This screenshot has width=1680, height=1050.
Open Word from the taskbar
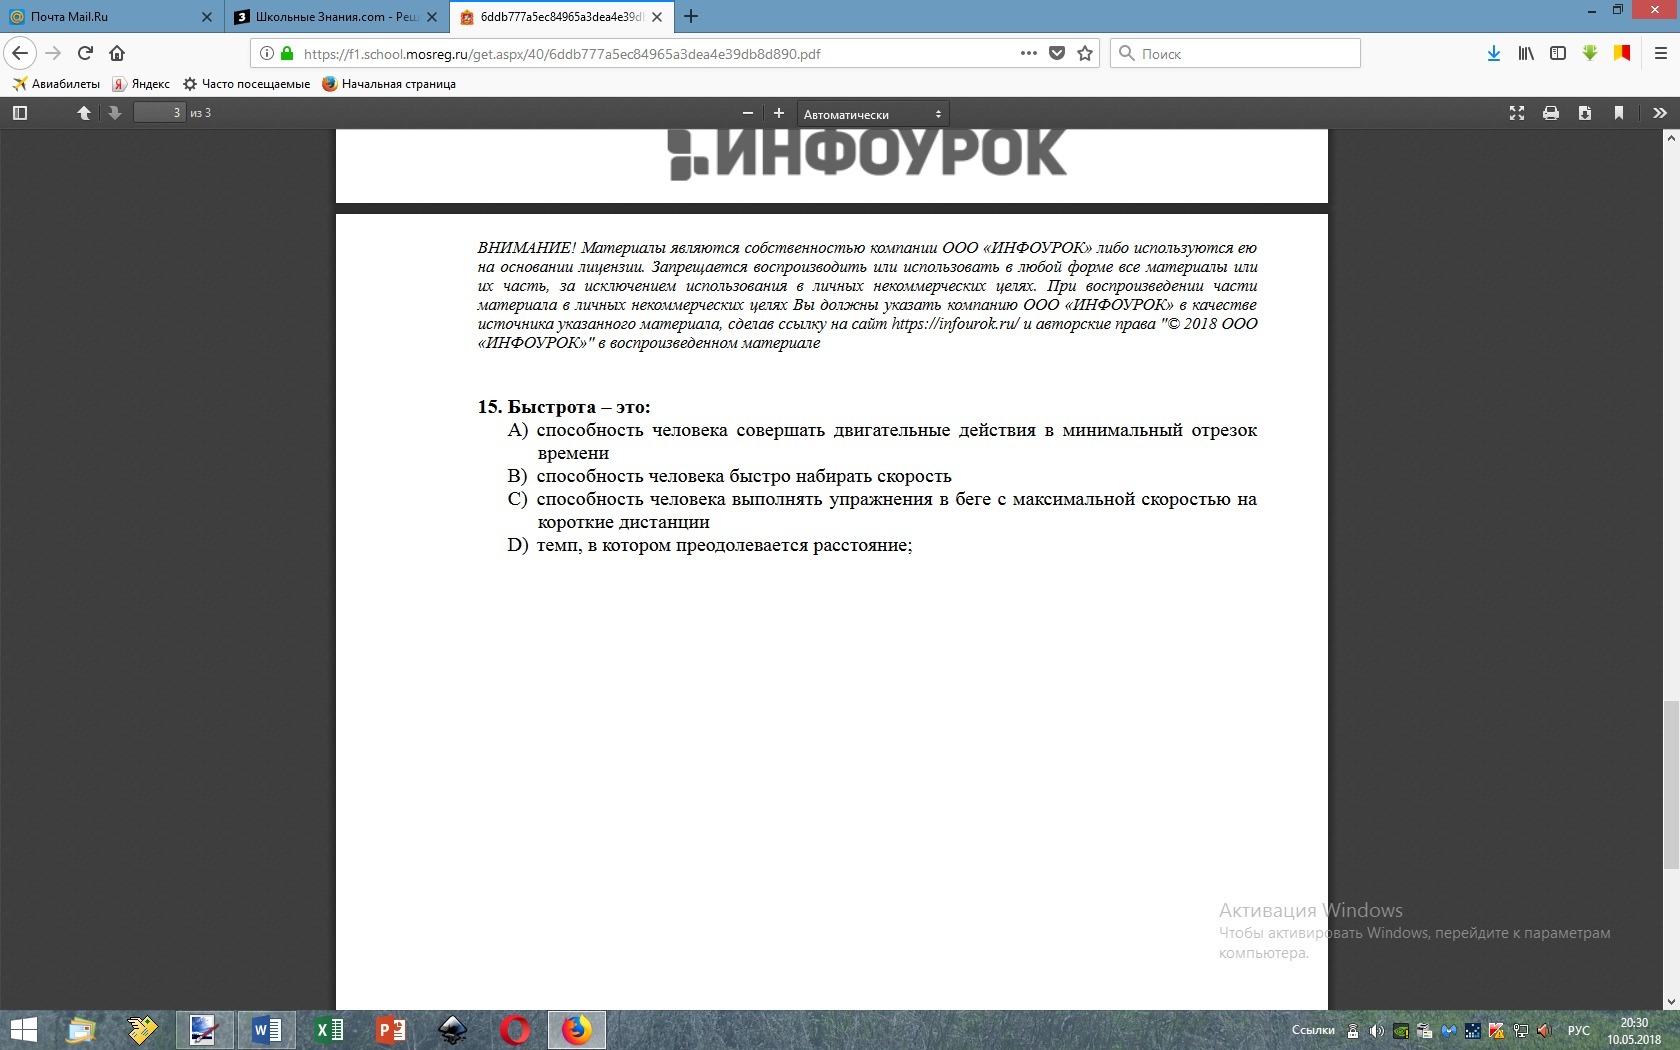coord(266,1030)
